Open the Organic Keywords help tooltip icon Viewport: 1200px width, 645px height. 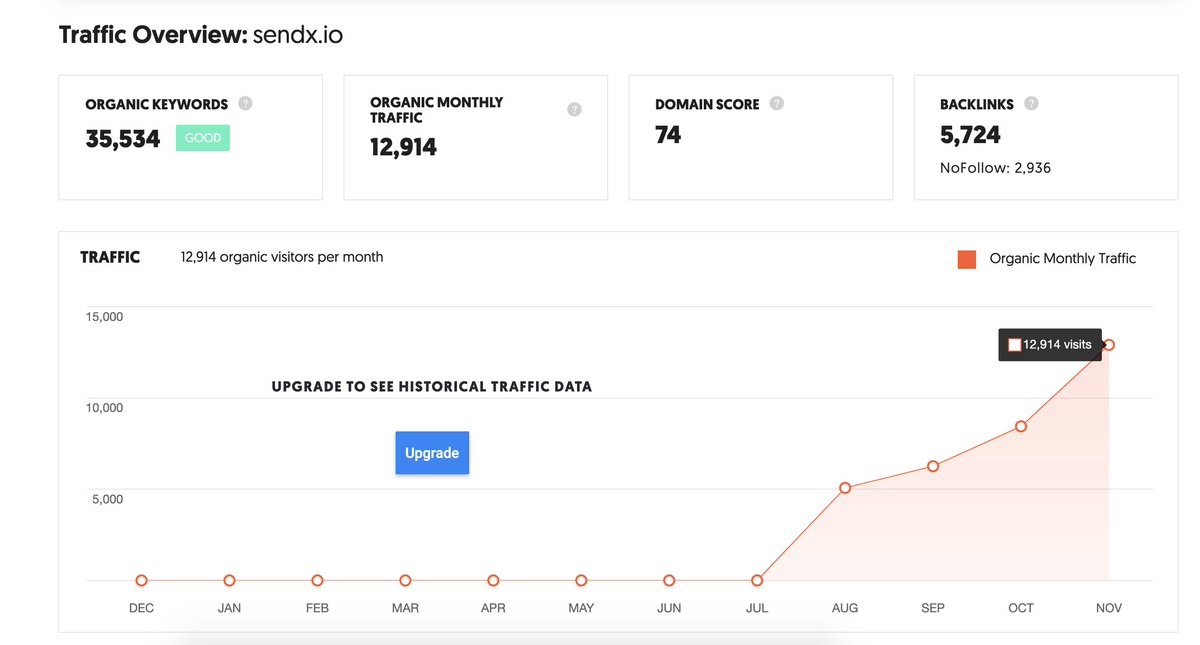pos(246,103)
